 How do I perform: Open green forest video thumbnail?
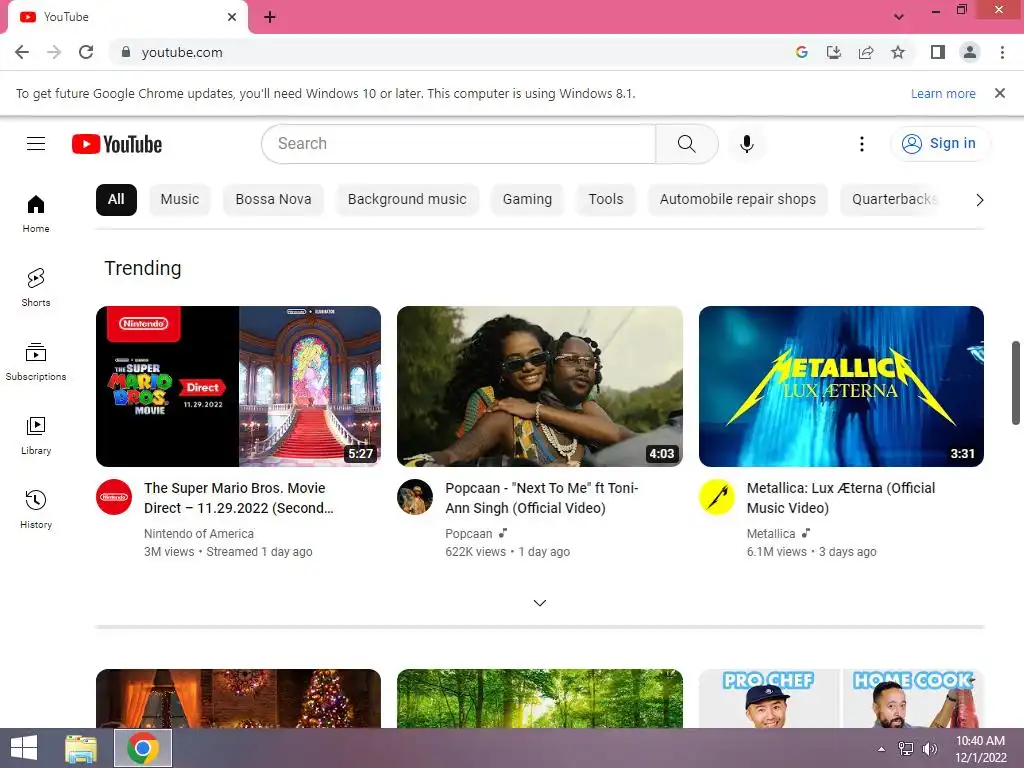pos(539,698)
